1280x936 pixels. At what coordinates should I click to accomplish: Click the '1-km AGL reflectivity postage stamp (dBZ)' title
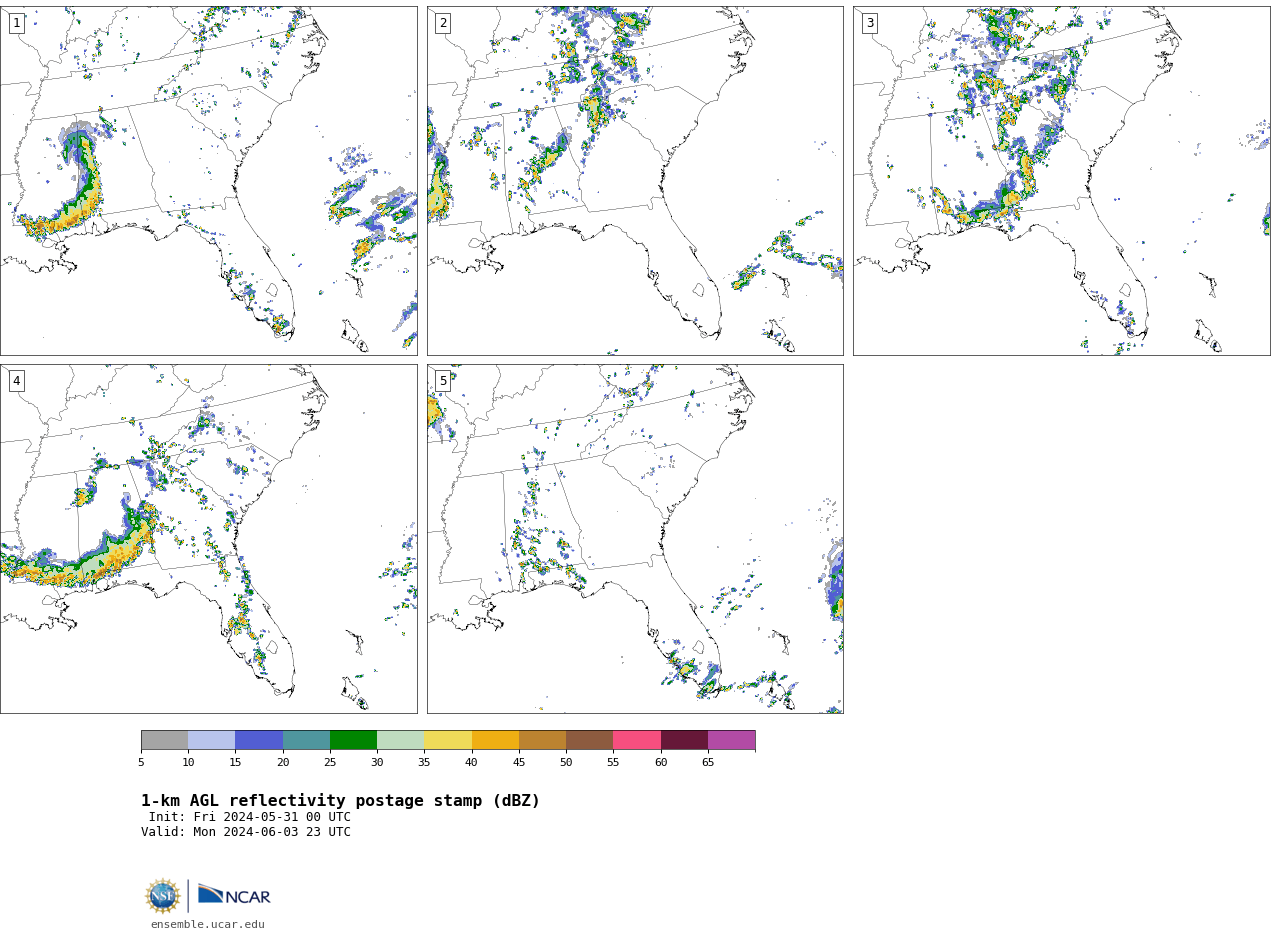click(340, 801)
